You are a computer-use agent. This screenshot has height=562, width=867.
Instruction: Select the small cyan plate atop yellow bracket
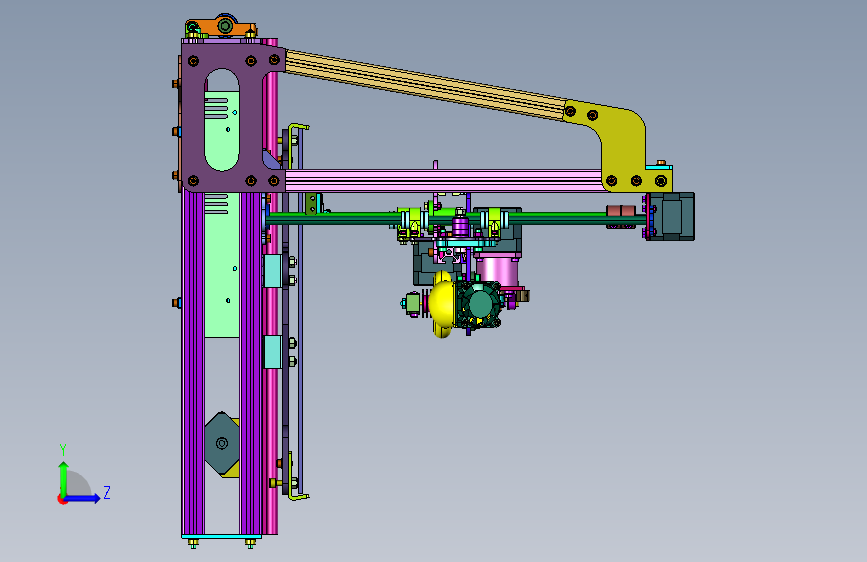coord(659,167)
